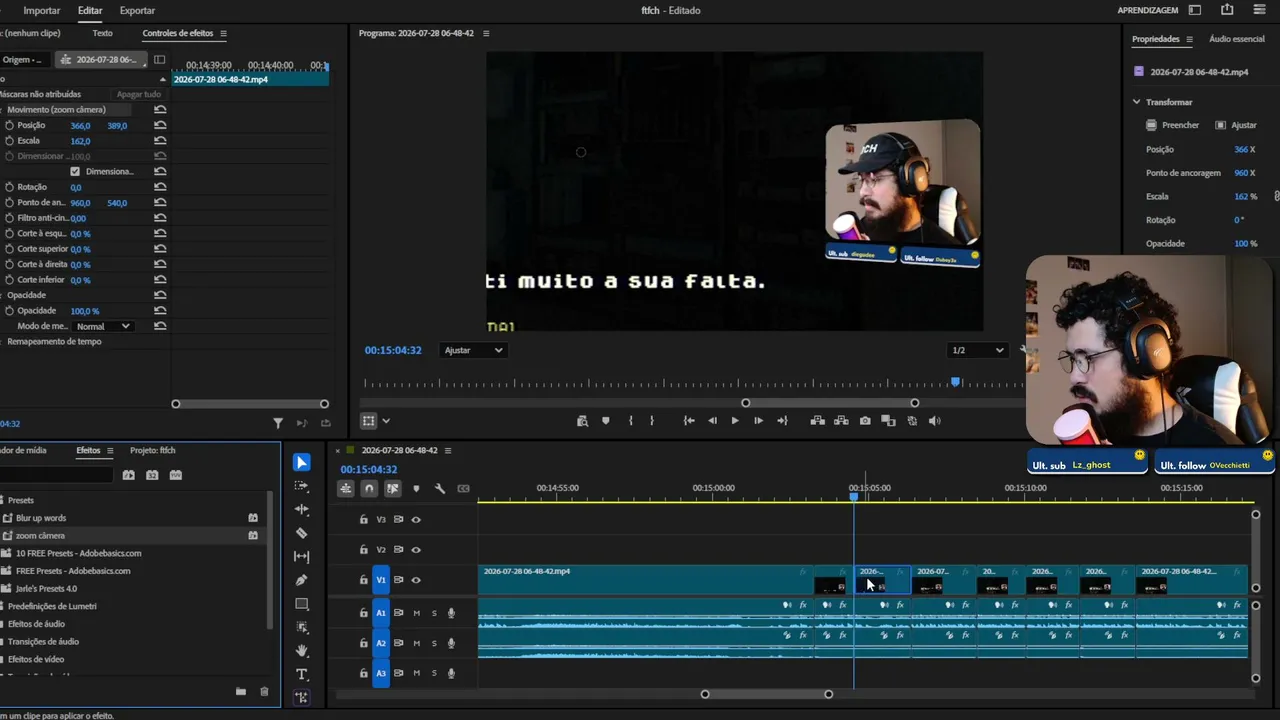Select the Pen tool

point(302,580)
